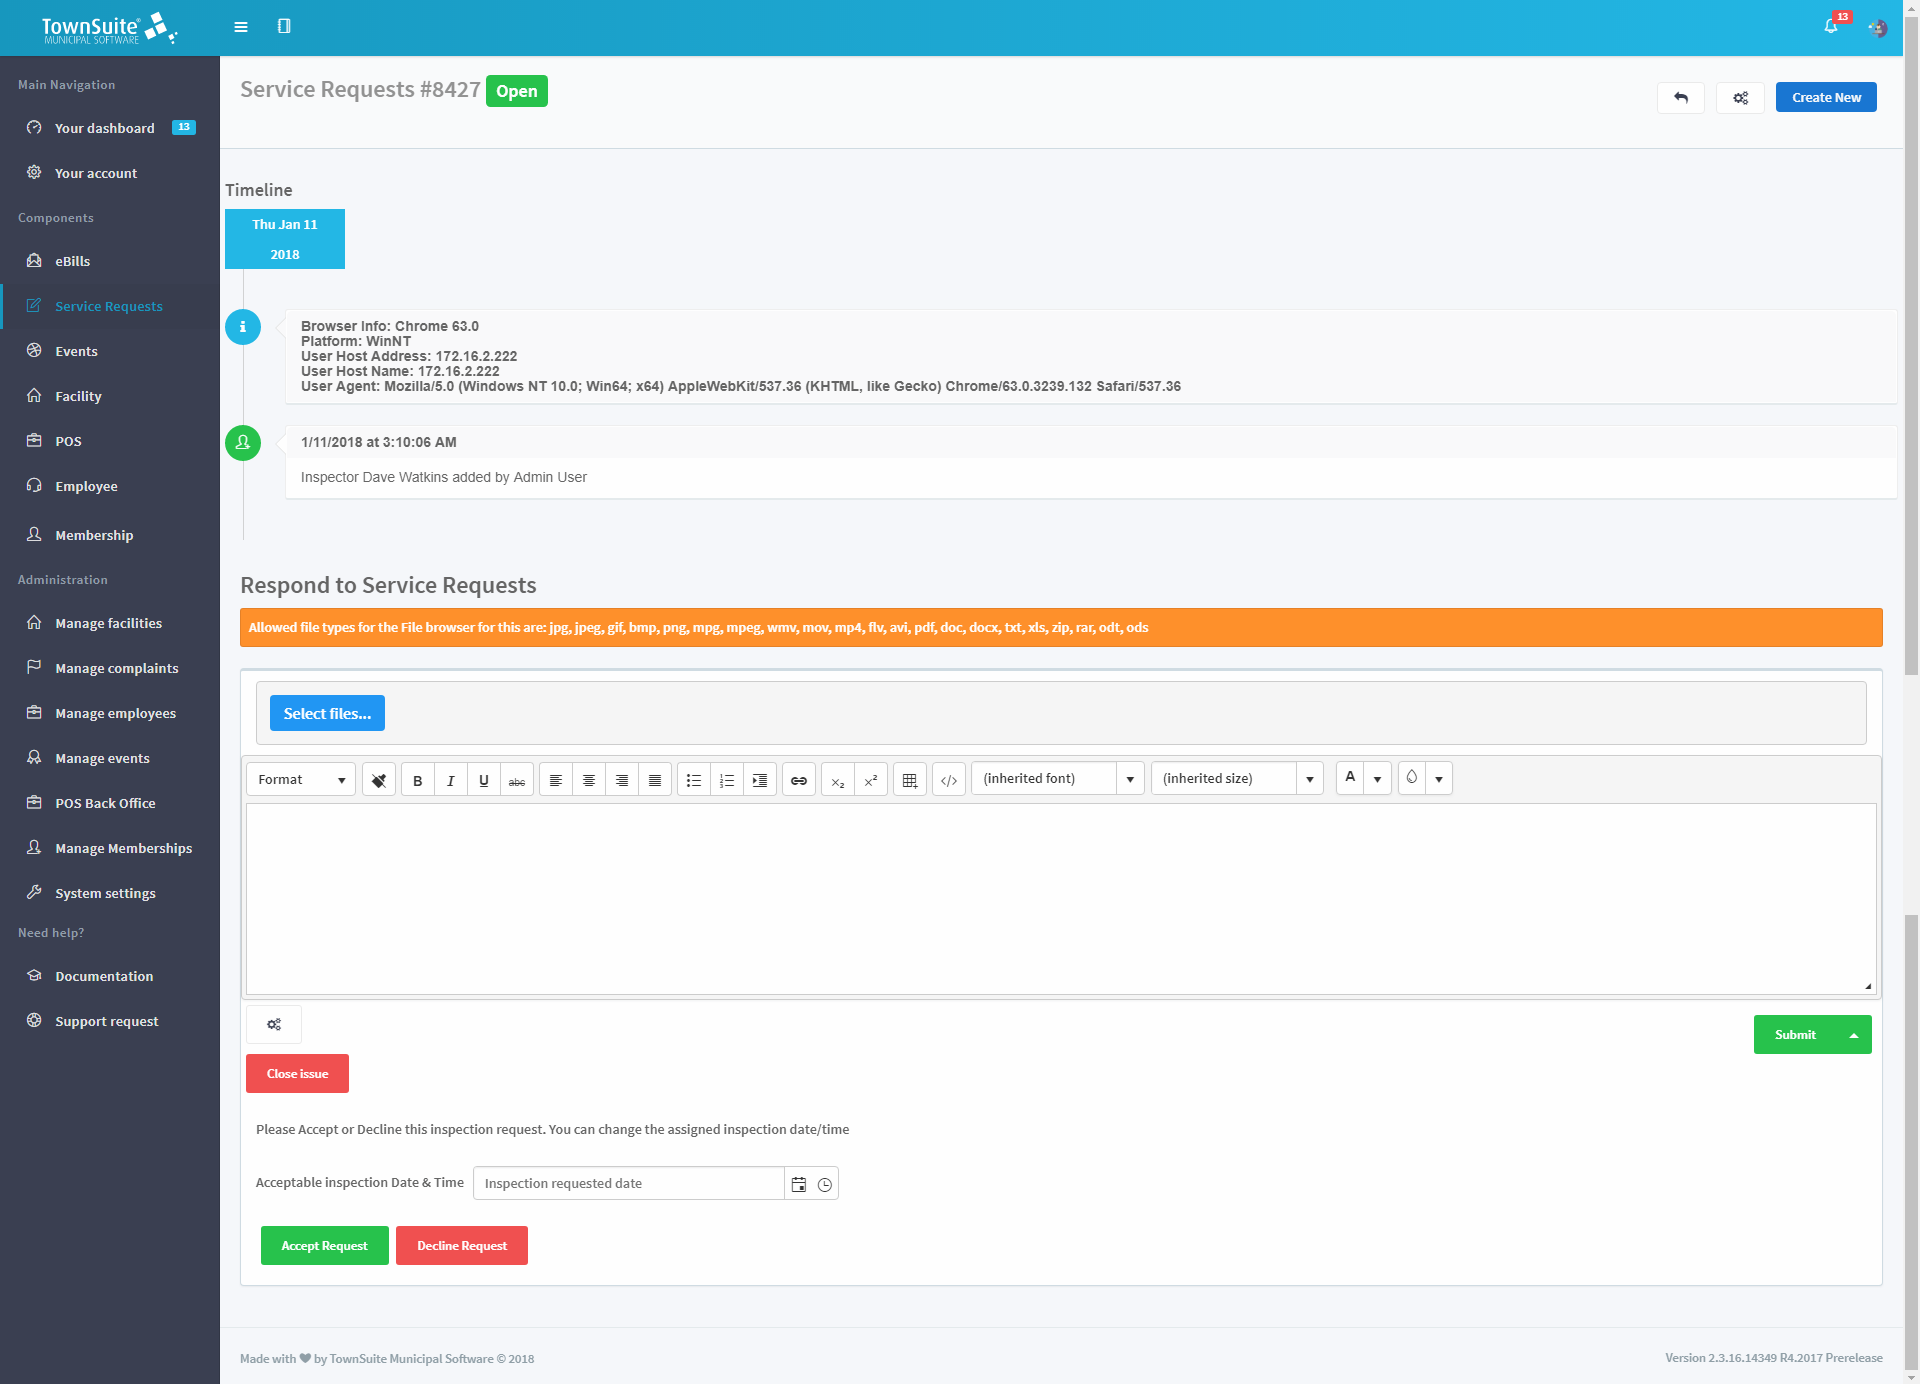This screenshot has width=1920, height=1384.
Task: Toggle bold formatting in the editor
Action: point(417,779)
